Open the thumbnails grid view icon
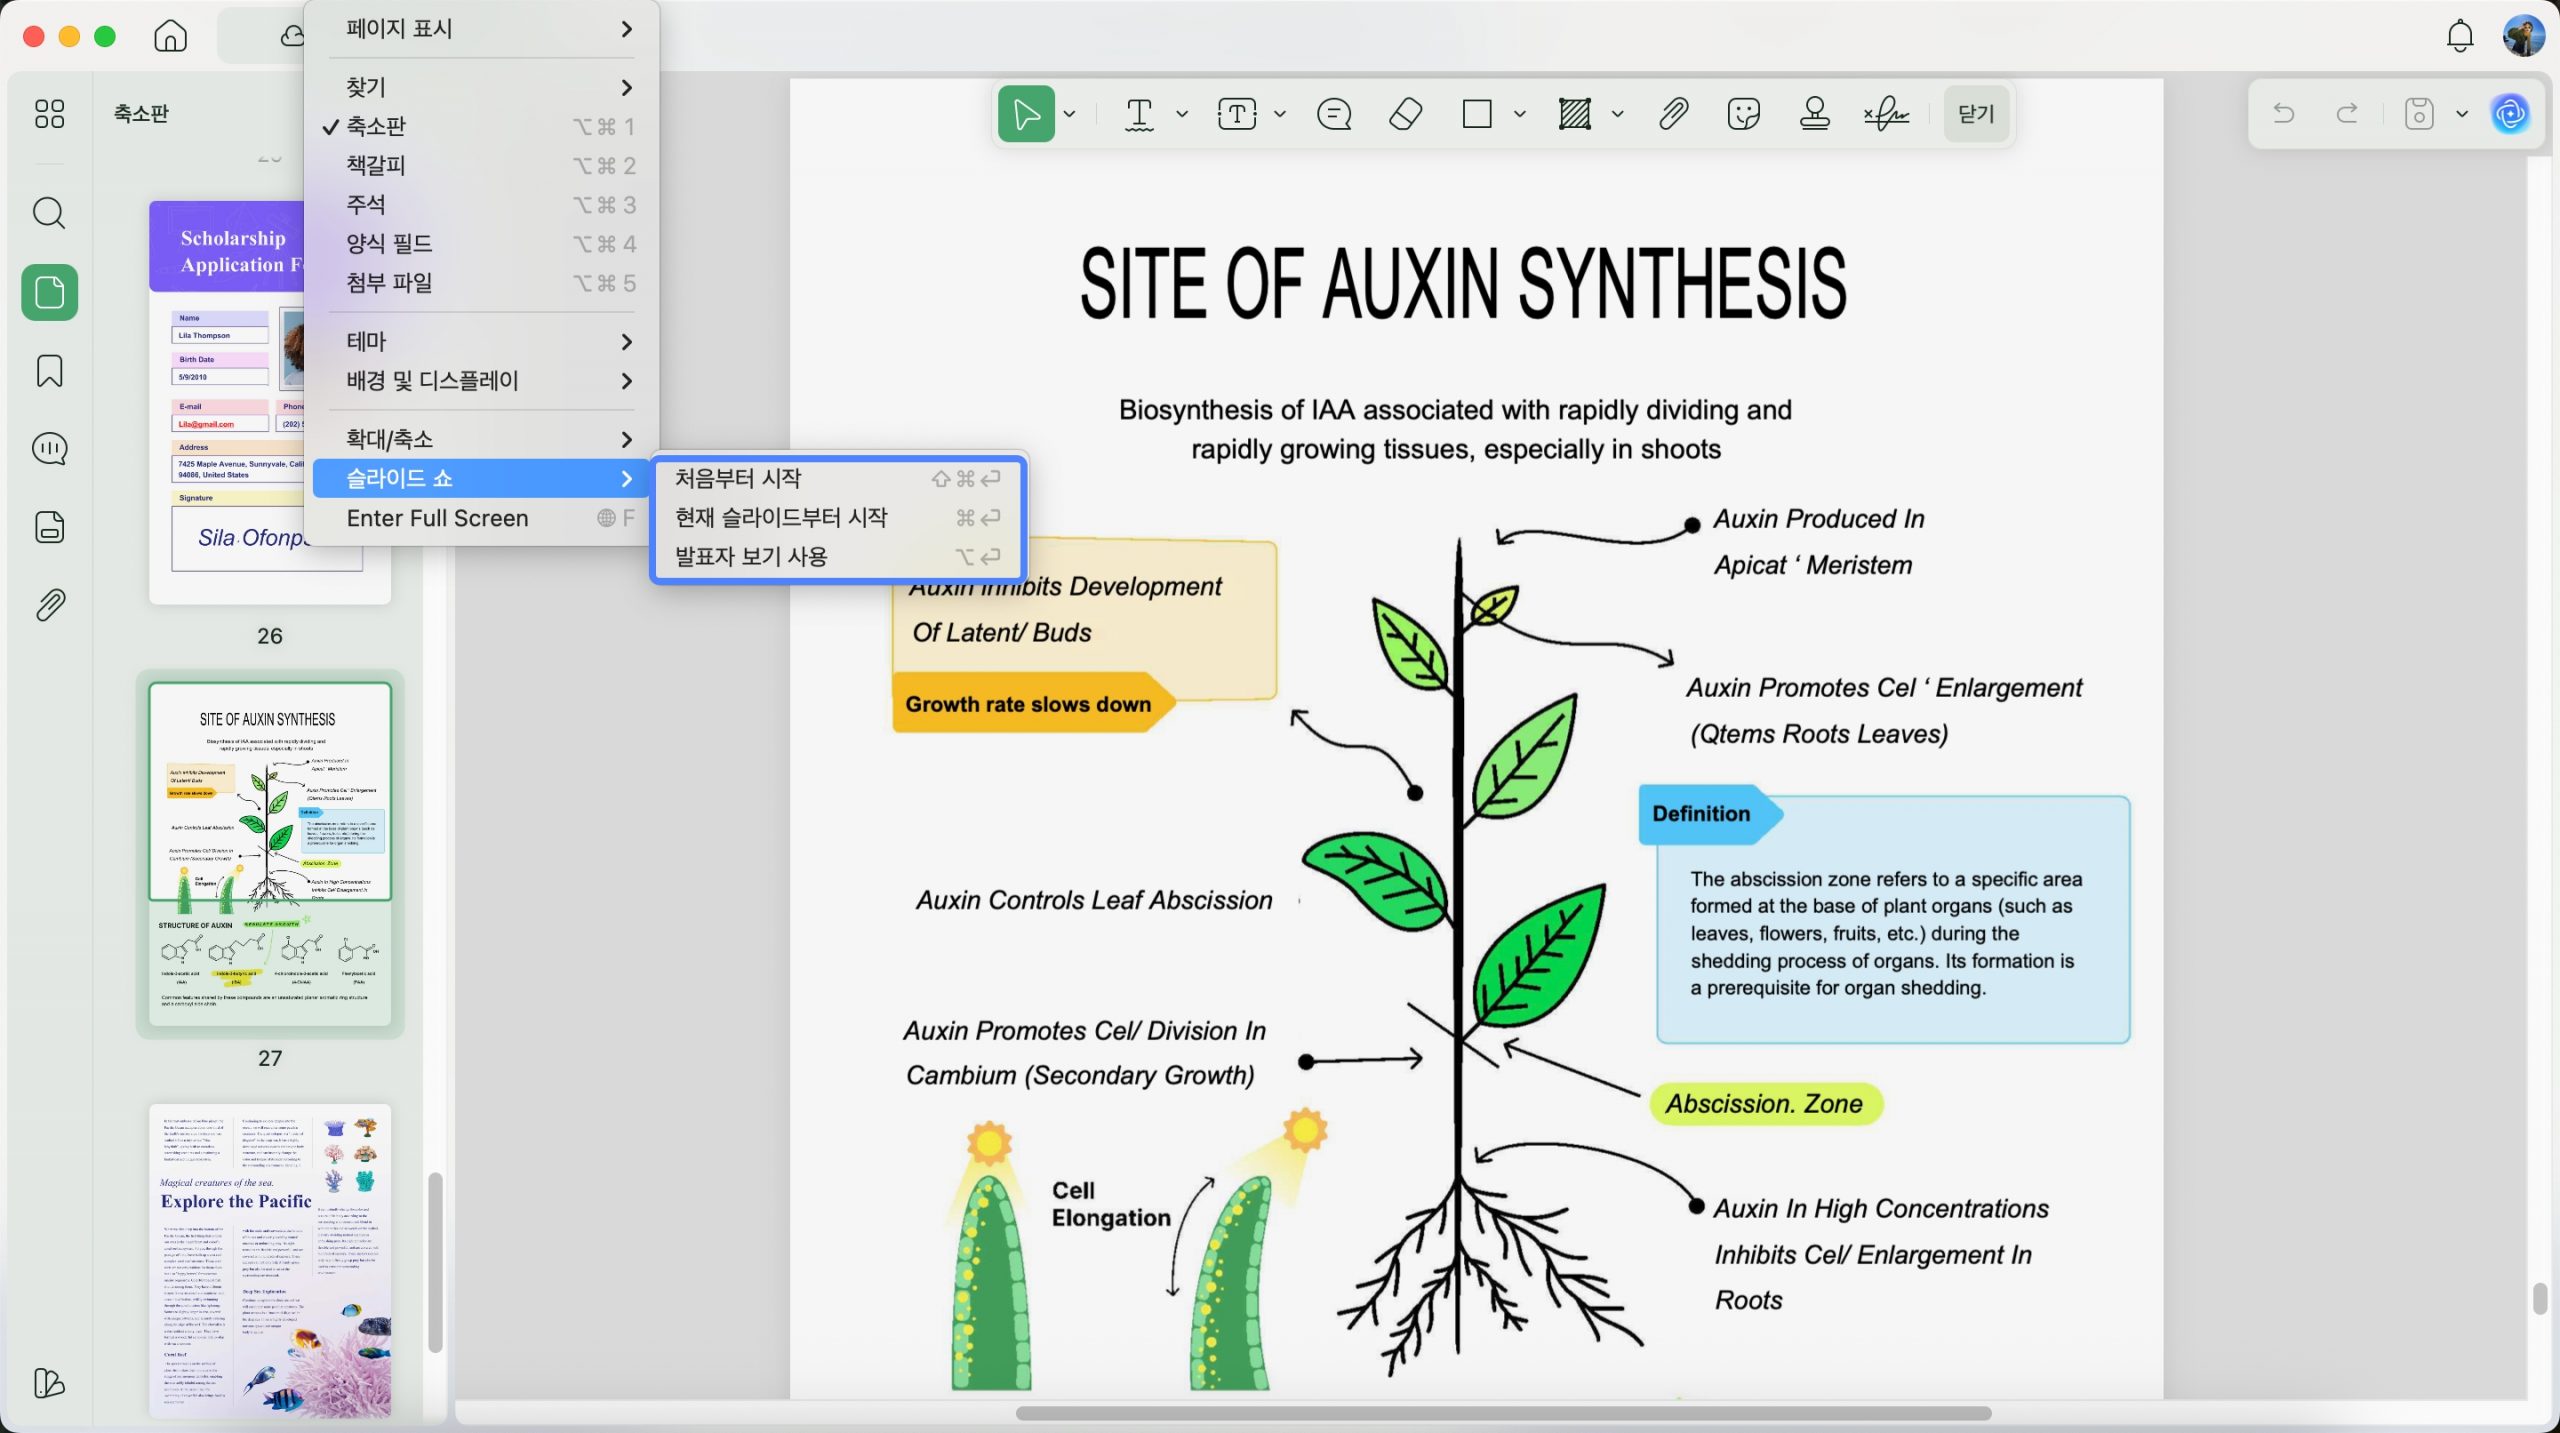The image size is (2560, 1433). [x=49, y=114]
